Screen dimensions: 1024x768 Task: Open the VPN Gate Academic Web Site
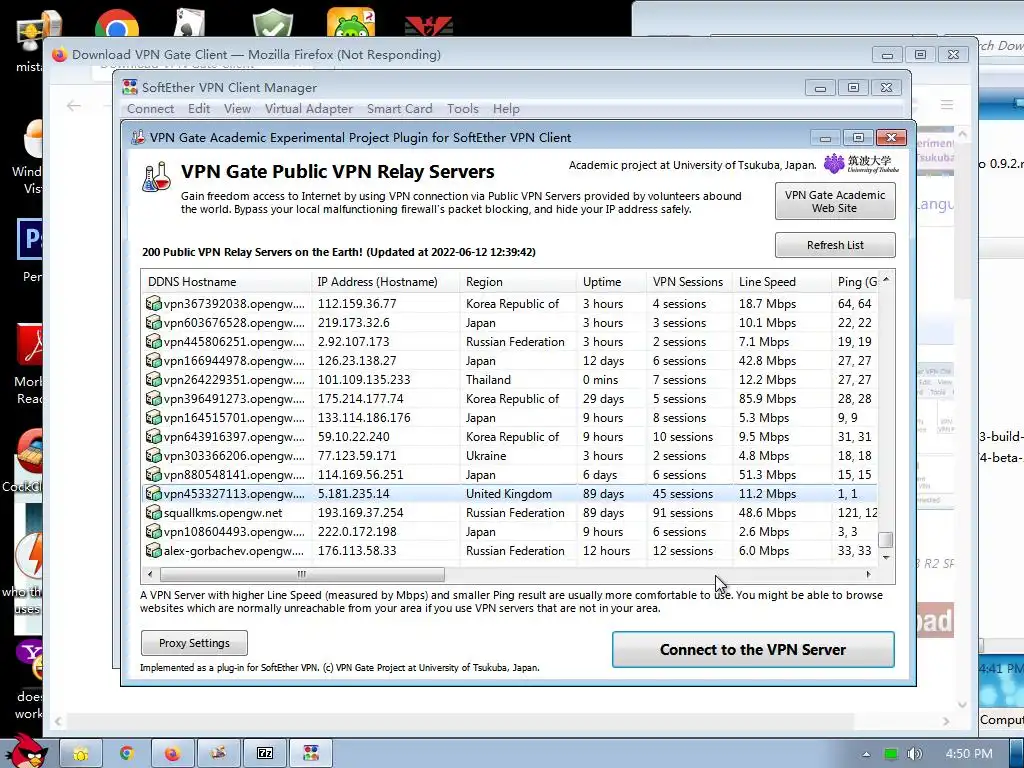pyautogui.click(x=835, y=201)
